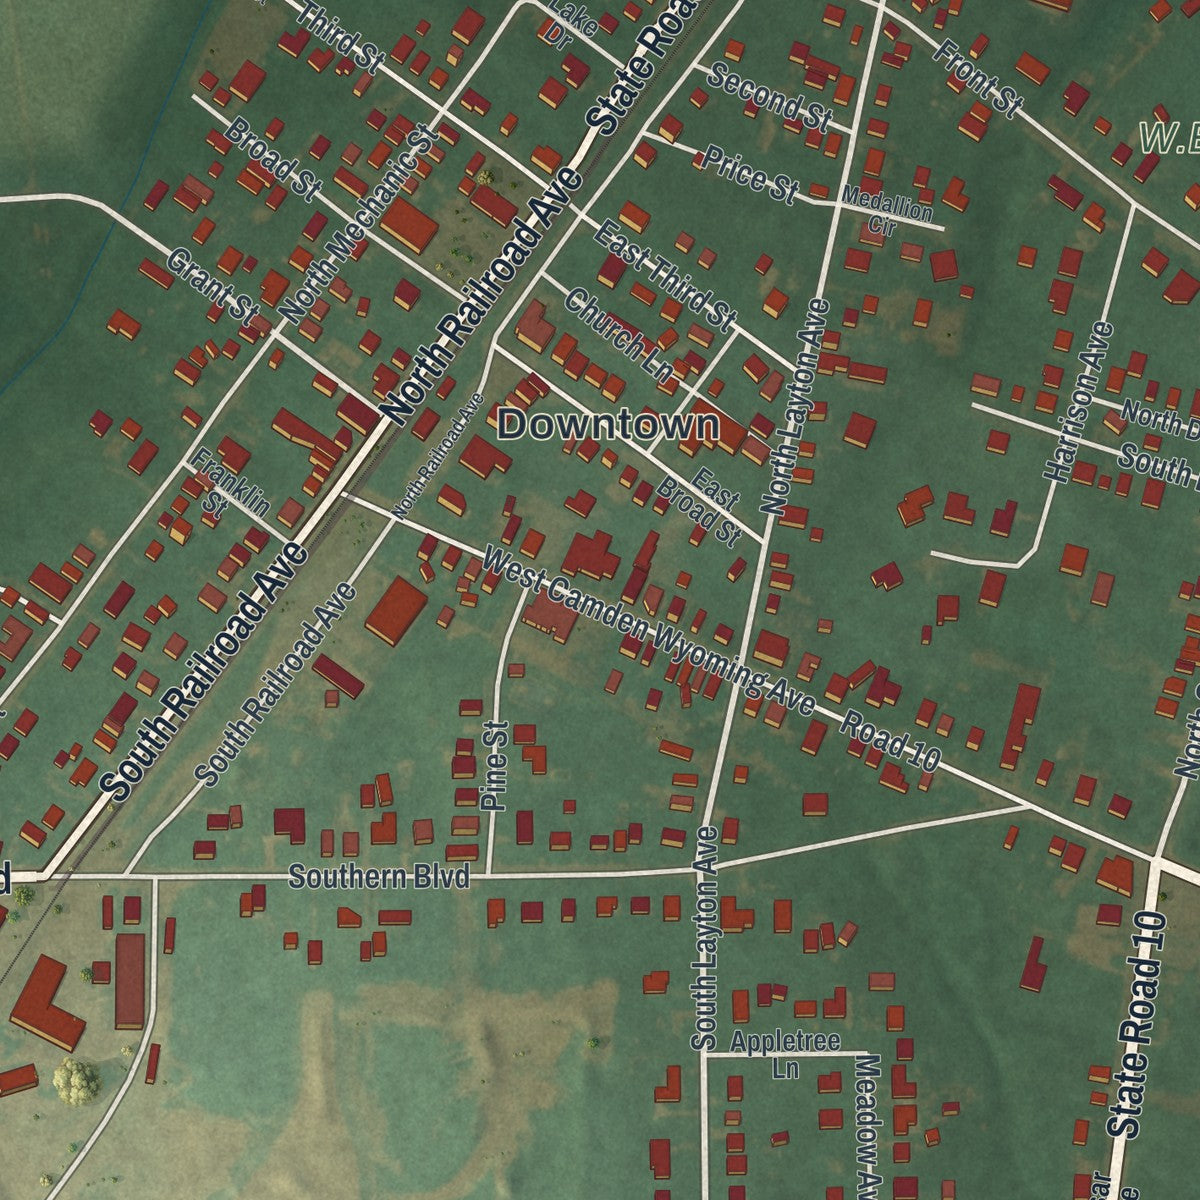Click the North Mechanic St label
Image resolution: width=1200 pixels, height=1200 pixels.
359,224
